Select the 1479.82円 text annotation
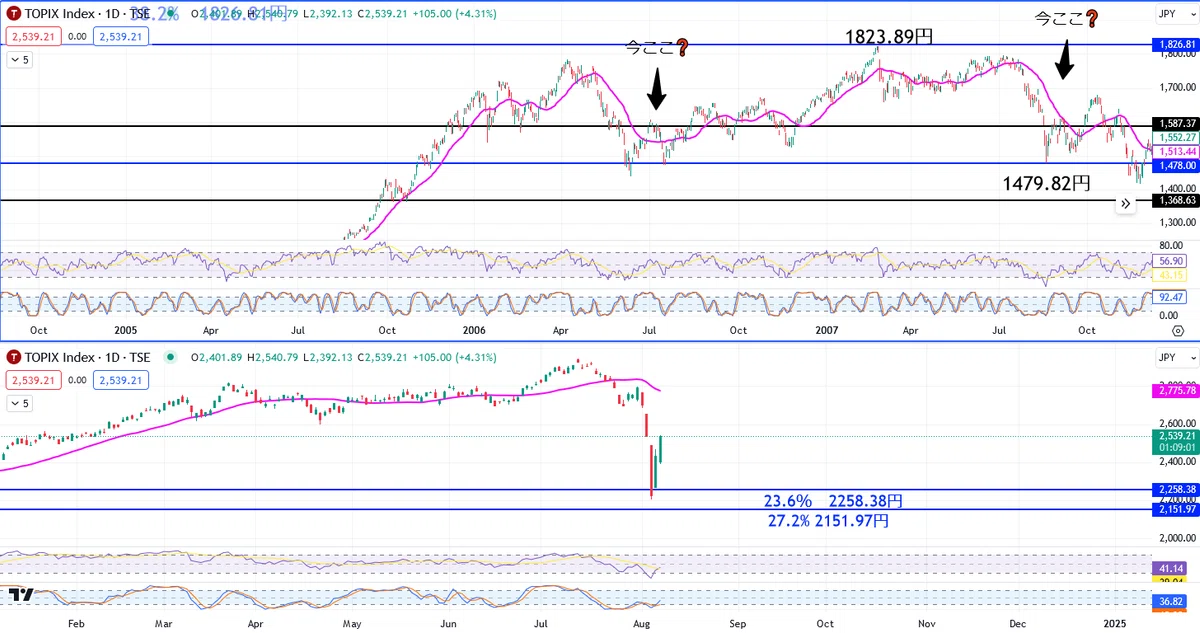1200x633 pixels. click(x=1045, y=183)
